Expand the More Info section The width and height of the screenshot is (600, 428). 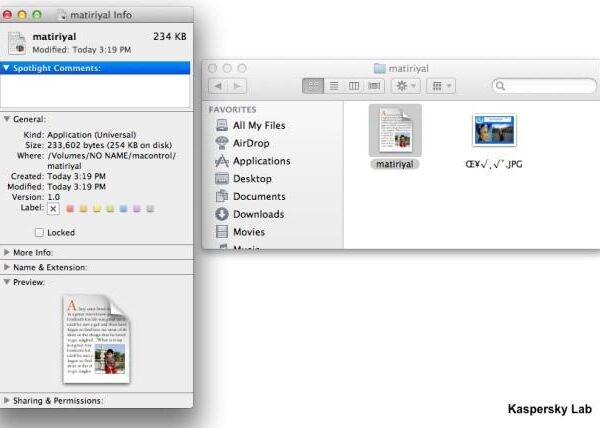7,252
